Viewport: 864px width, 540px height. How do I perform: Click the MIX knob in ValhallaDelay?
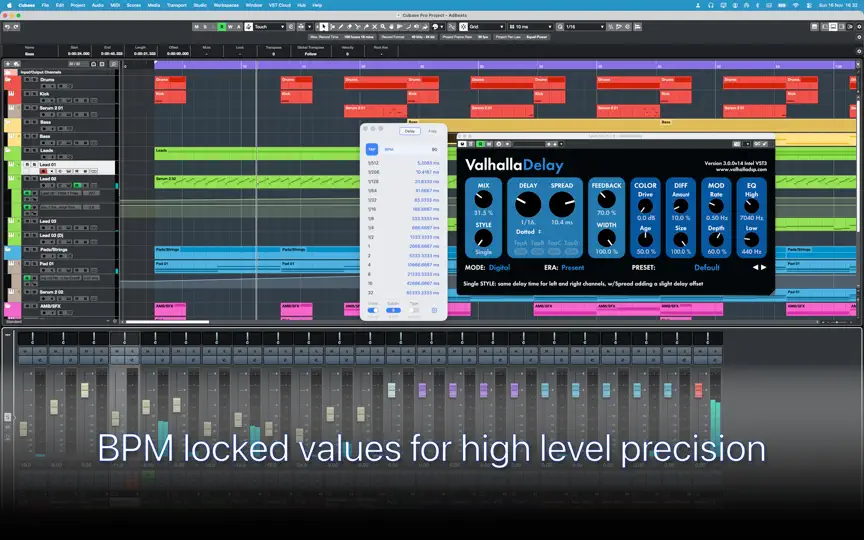point(483,199)
